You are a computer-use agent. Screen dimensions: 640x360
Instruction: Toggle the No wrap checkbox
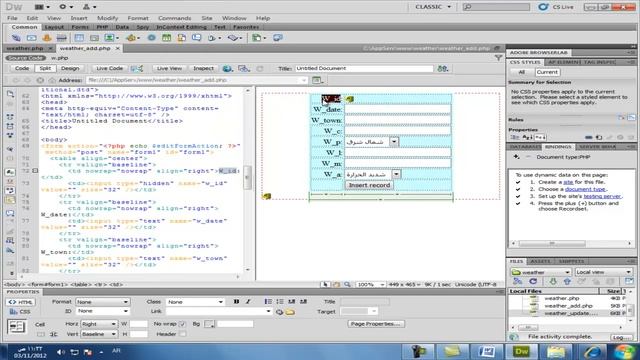tap(182, 324)
